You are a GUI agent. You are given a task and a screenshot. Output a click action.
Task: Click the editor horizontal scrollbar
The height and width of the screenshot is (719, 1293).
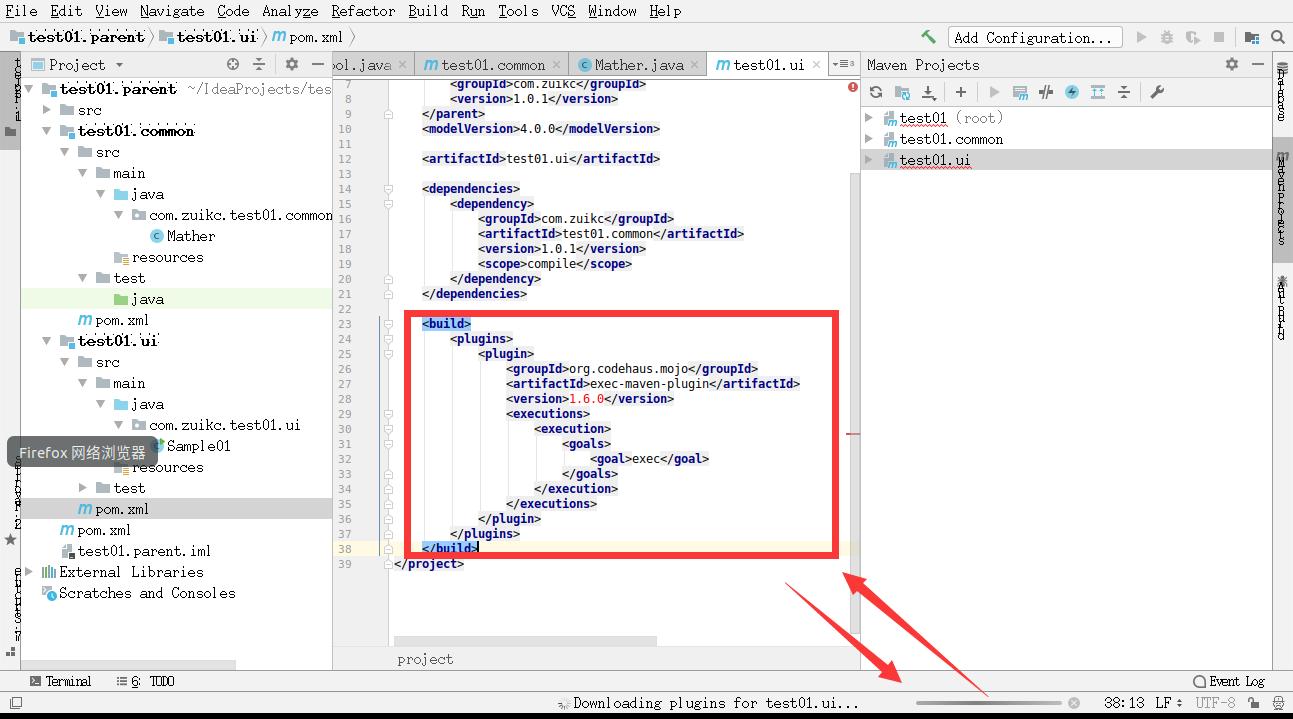(525, 641)
